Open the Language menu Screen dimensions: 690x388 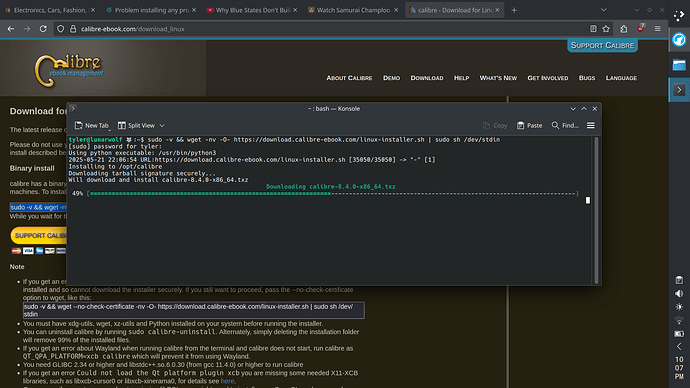coord(621,78)
